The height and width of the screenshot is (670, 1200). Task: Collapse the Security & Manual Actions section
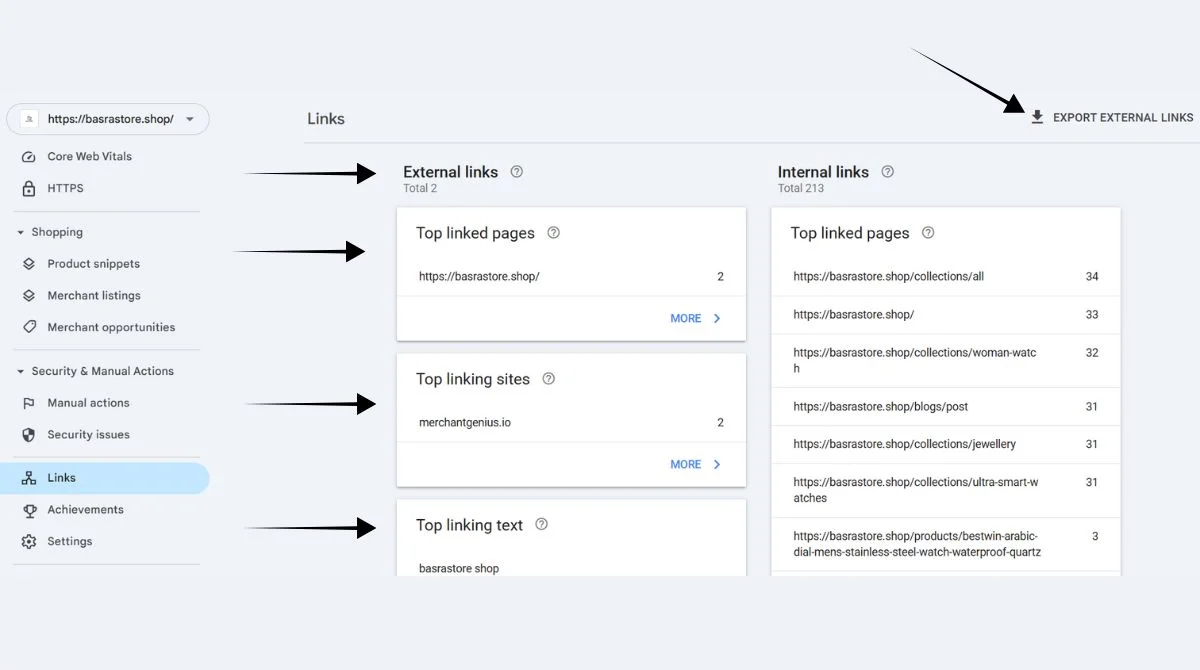(21, 371)
